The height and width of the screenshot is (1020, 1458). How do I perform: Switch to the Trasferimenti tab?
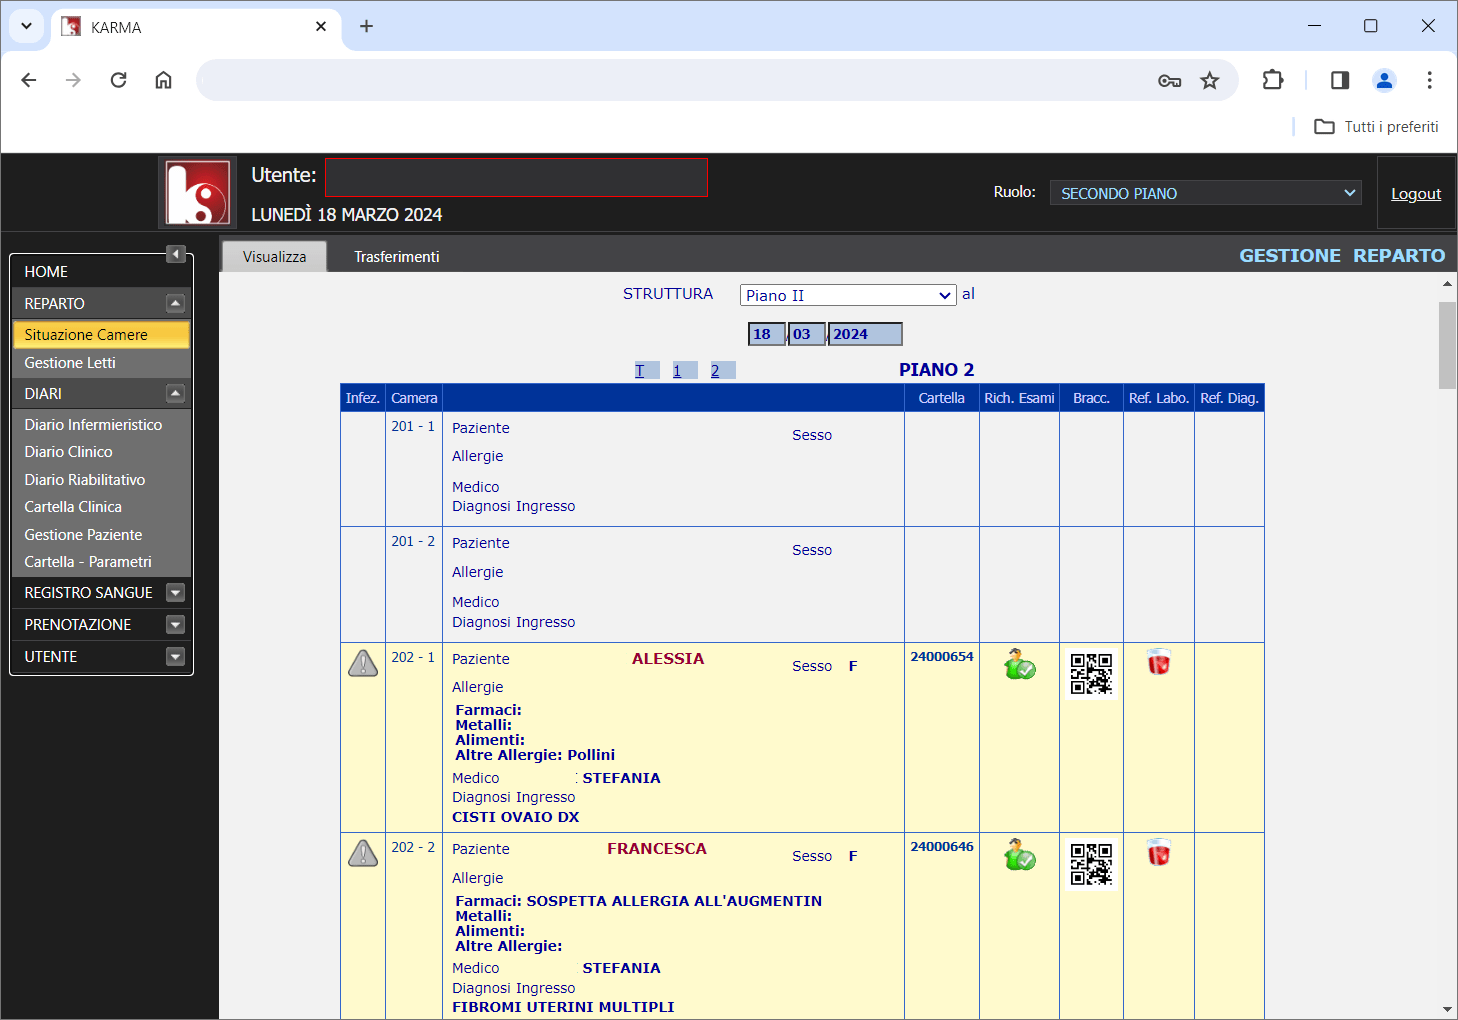click(397, 256)
